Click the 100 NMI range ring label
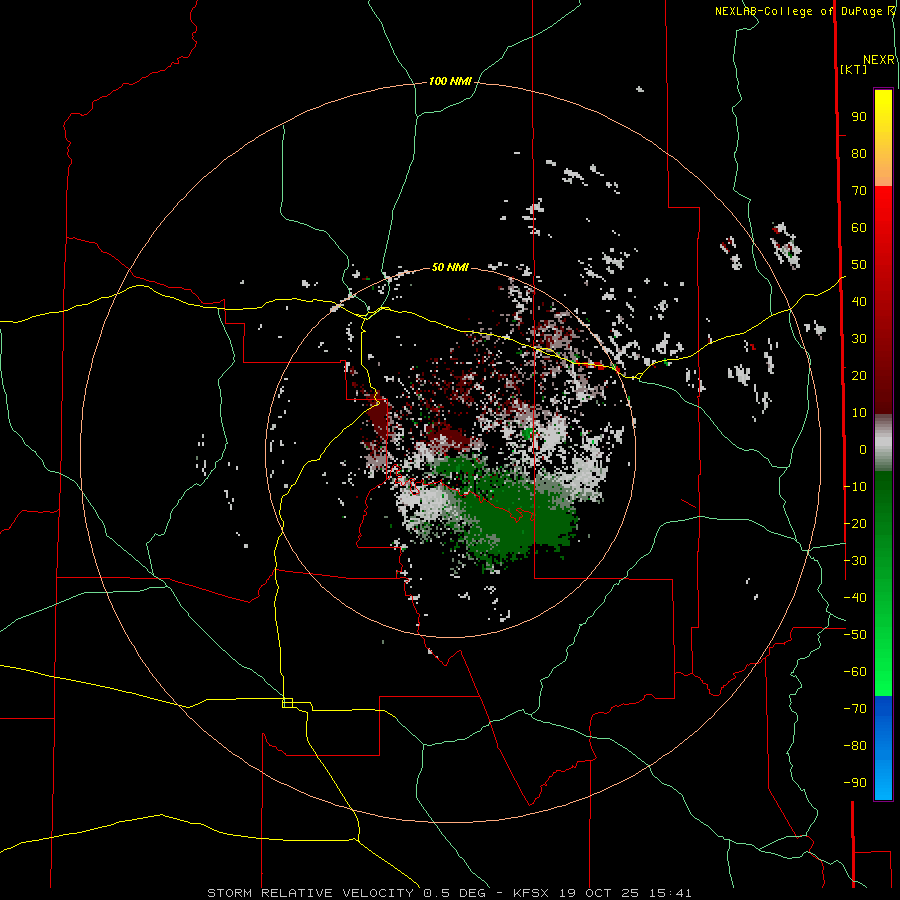 (450, 82)
